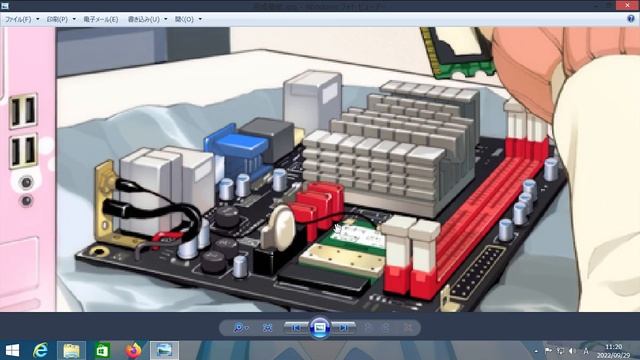Image resolution: width=640 pixels, height=360 pixels.
Task: Launch Firefox from the taskbar
Action: tap(133, 350)
